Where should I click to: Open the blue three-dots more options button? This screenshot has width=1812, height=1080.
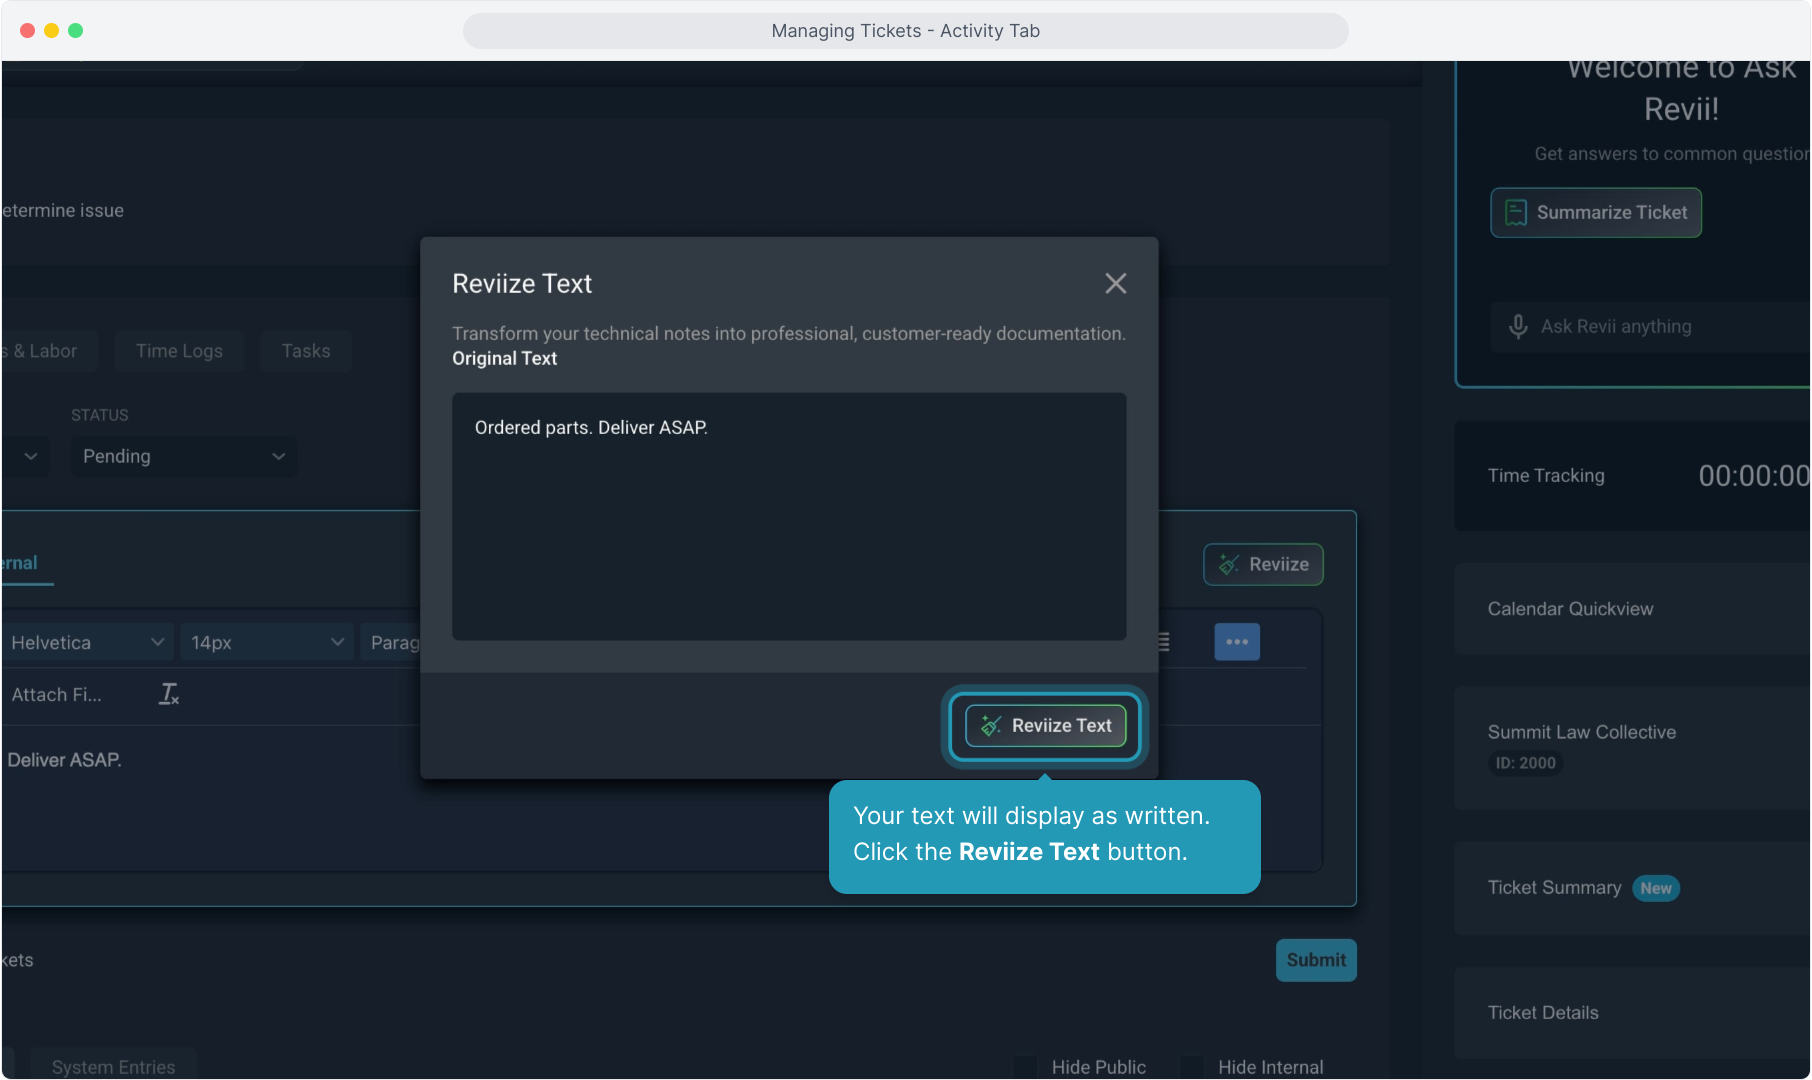[1237, 642]
